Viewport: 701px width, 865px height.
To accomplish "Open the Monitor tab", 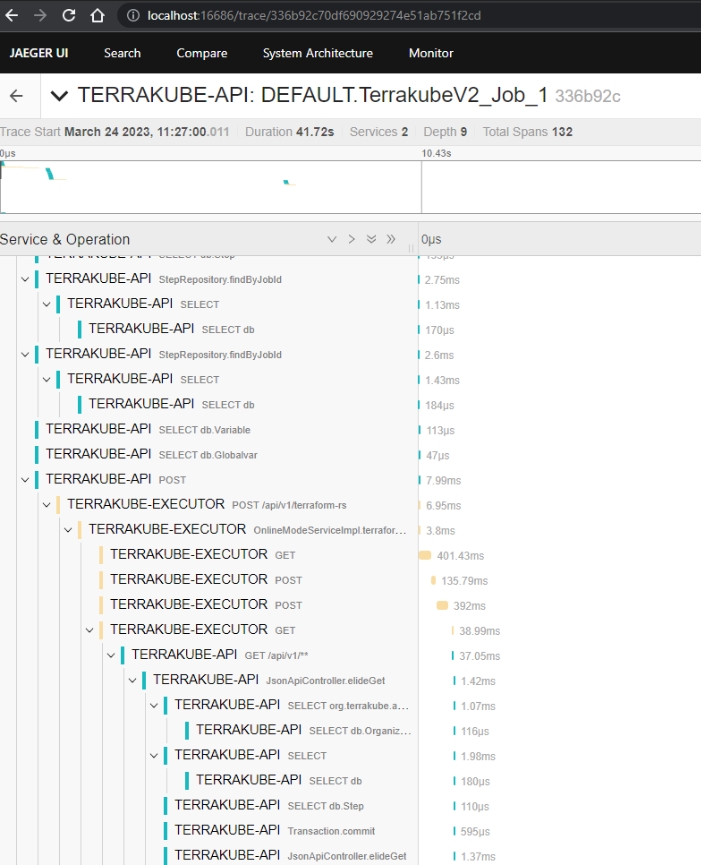I will click(x=431, y=53).
